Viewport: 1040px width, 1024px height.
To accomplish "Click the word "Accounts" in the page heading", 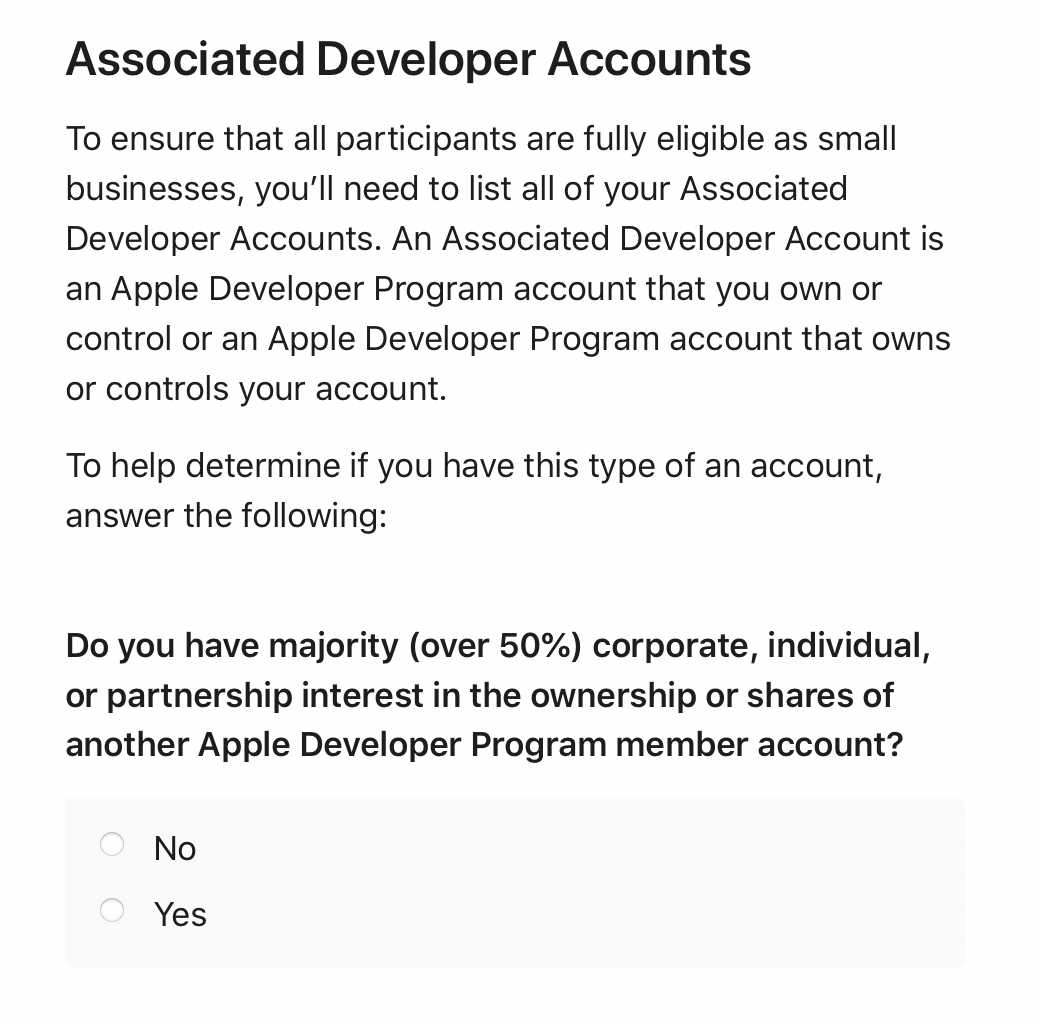I will (x=649, y=59).
